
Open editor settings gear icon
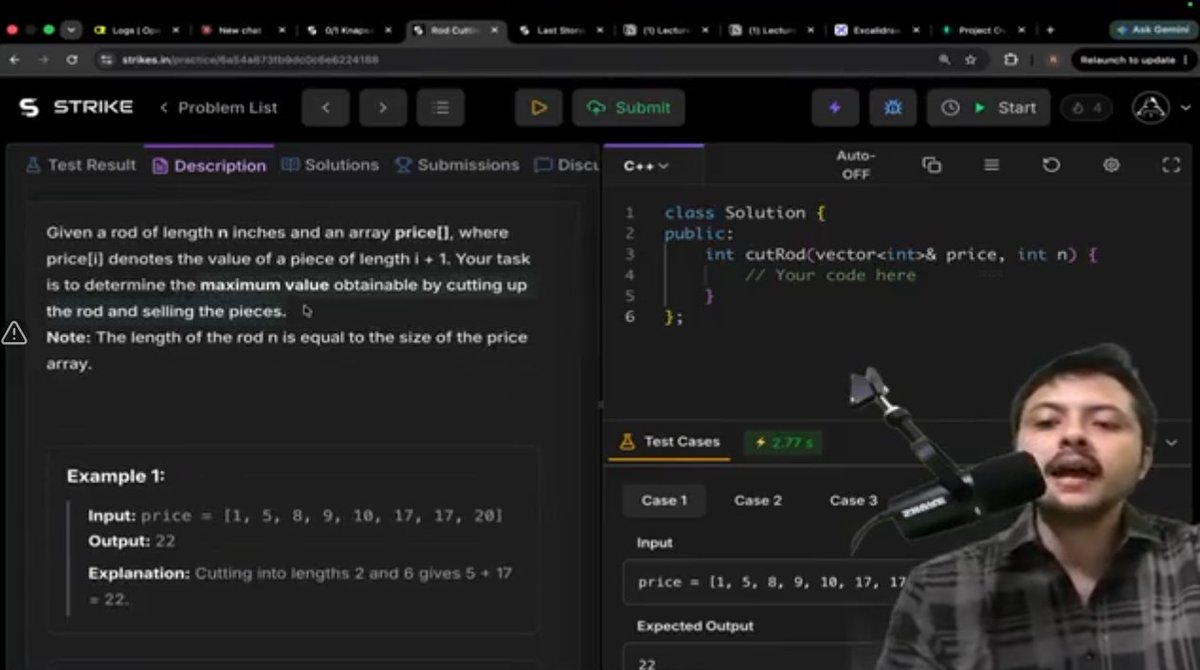[x=1111, y=165]
